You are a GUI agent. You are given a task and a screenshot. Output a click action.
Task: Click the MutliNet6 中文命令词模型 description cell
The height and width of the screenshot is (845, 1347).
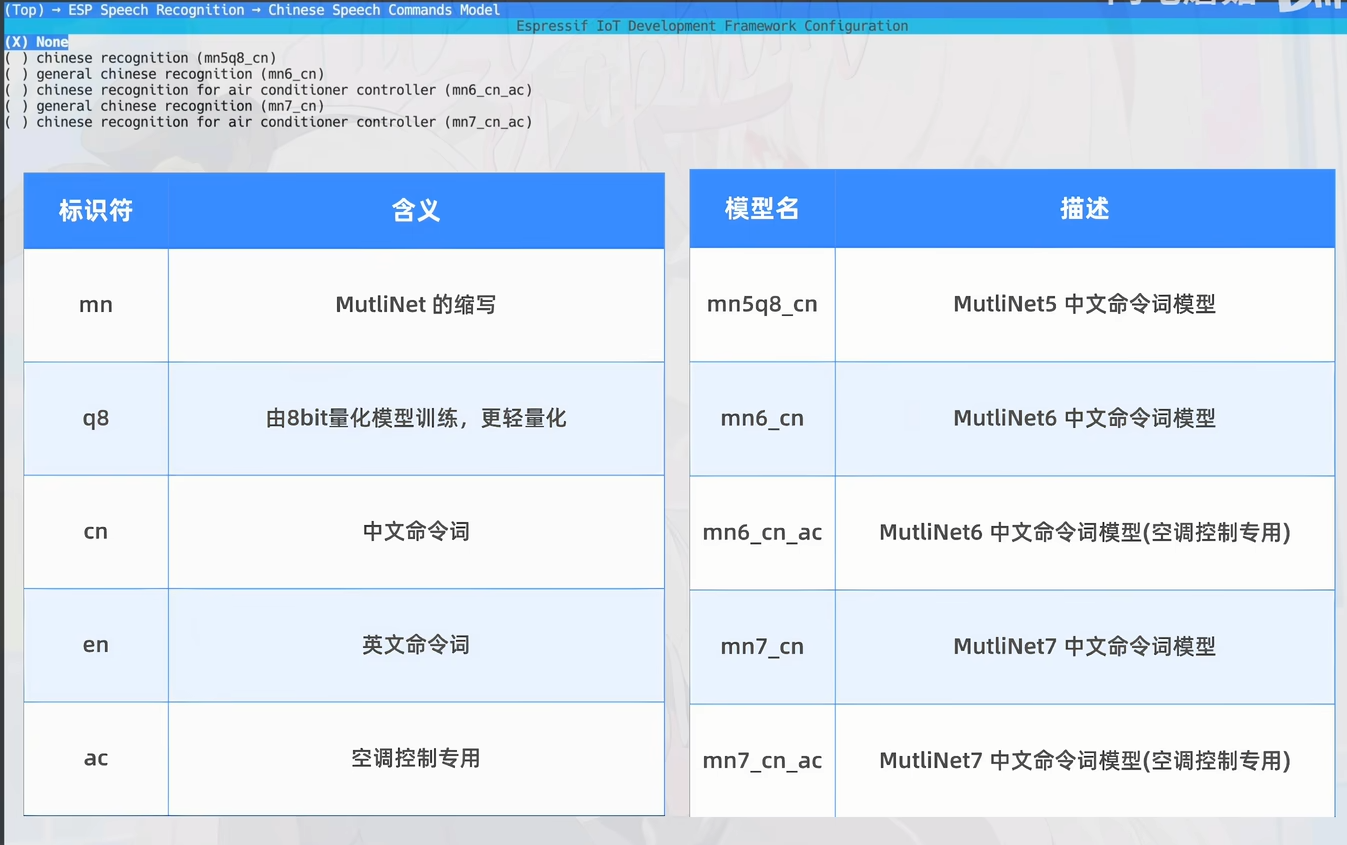pyautogui.click(x=1085, y=418)
